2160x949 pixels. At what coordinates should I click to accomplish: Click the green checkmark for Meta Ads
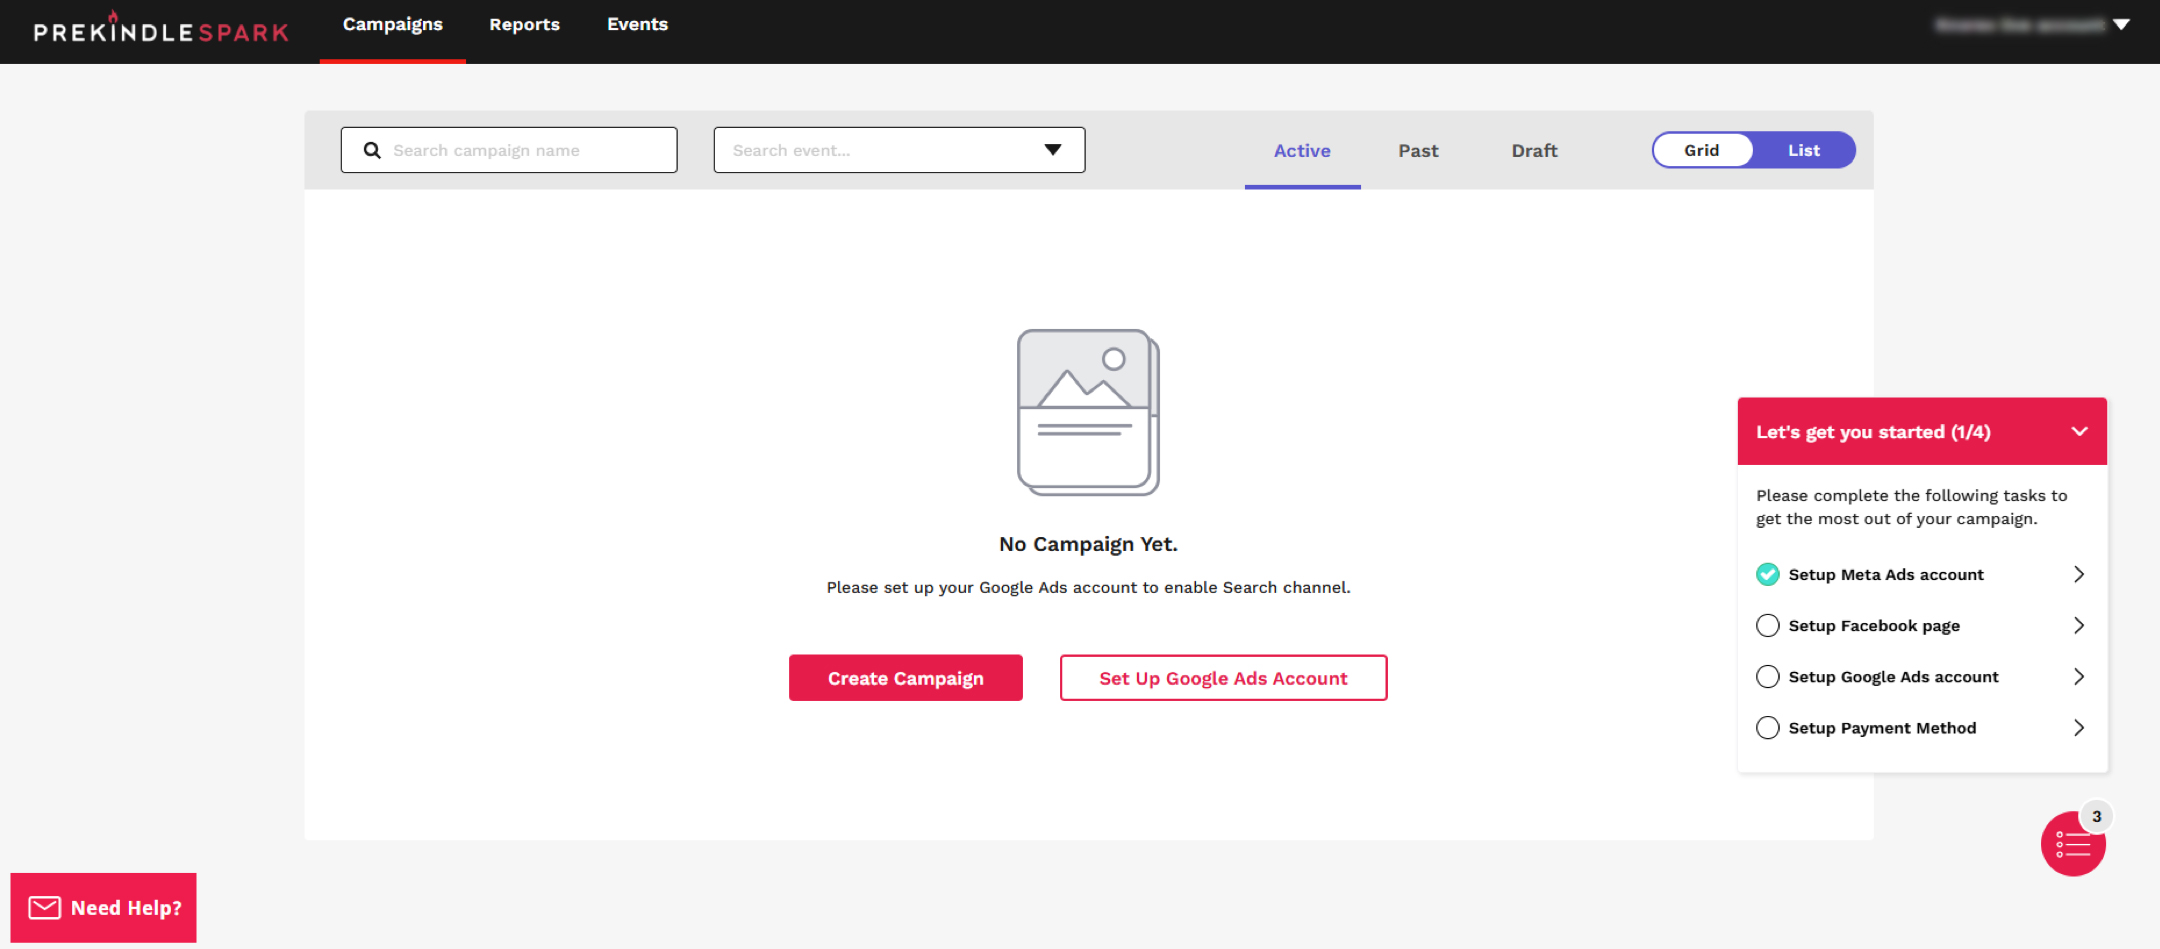[x=1767, y=574]
